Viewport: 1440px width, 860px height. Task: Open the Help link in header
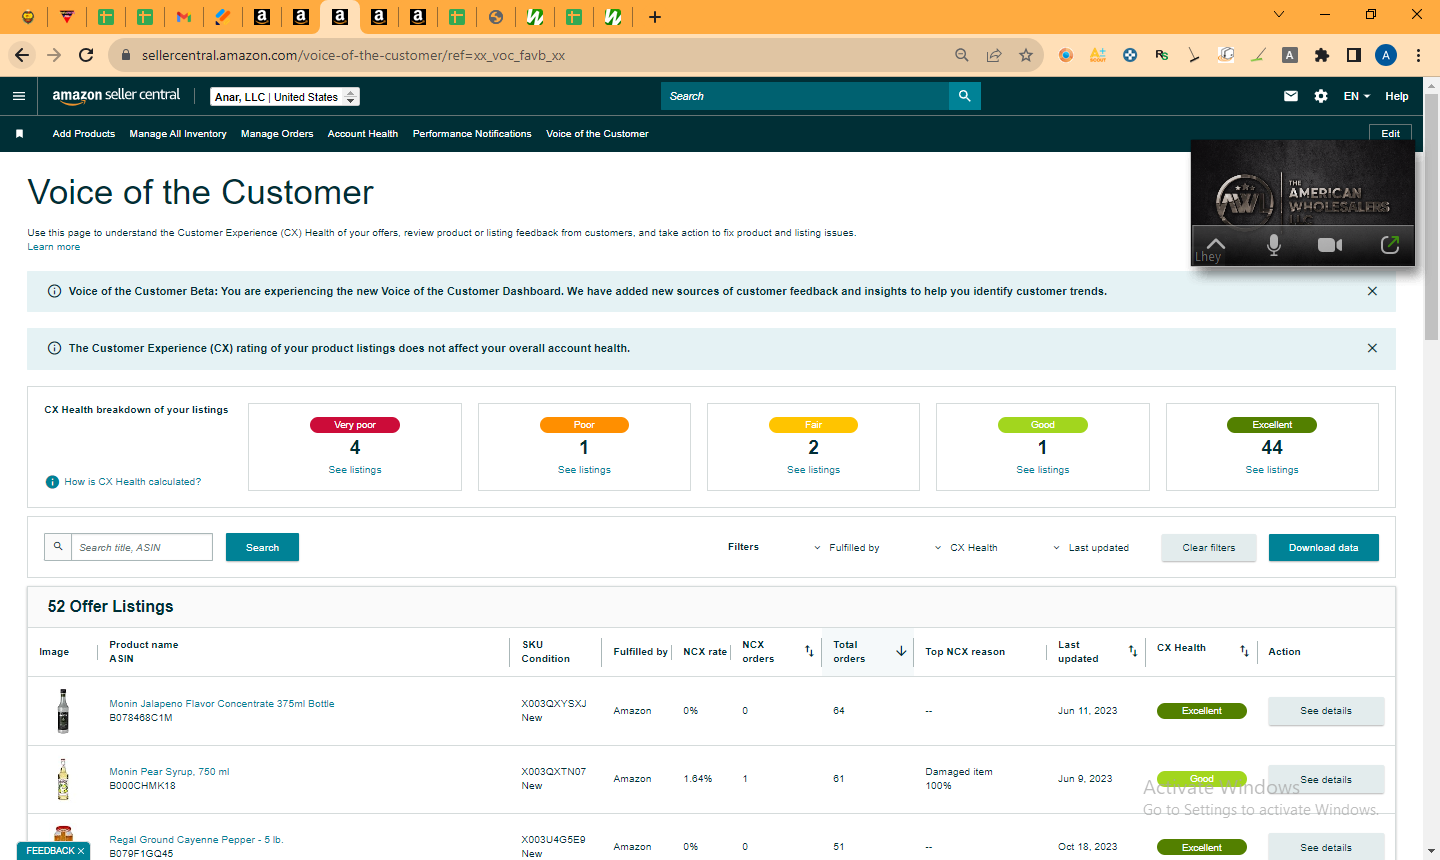click(1397, 96)
